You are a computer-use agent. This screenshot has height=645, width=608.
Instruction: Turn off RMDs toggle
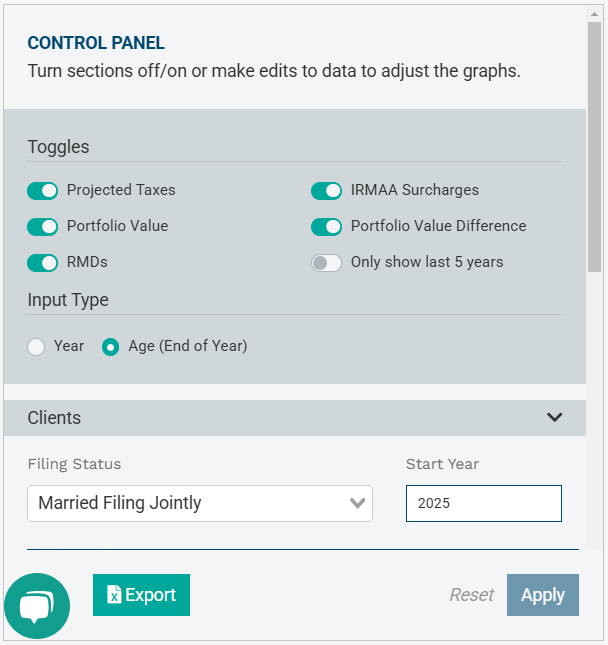42,262
